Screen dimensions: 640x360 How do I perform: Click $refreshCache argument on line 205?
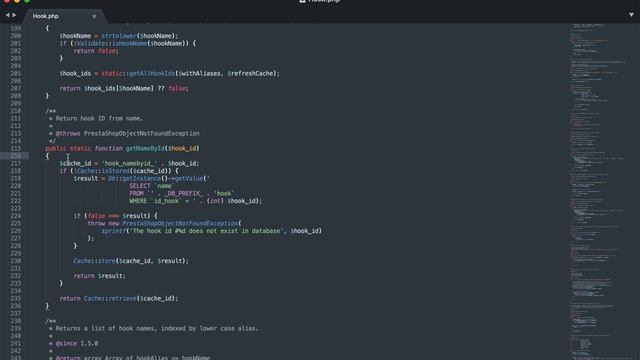click(x=251, y=73)
